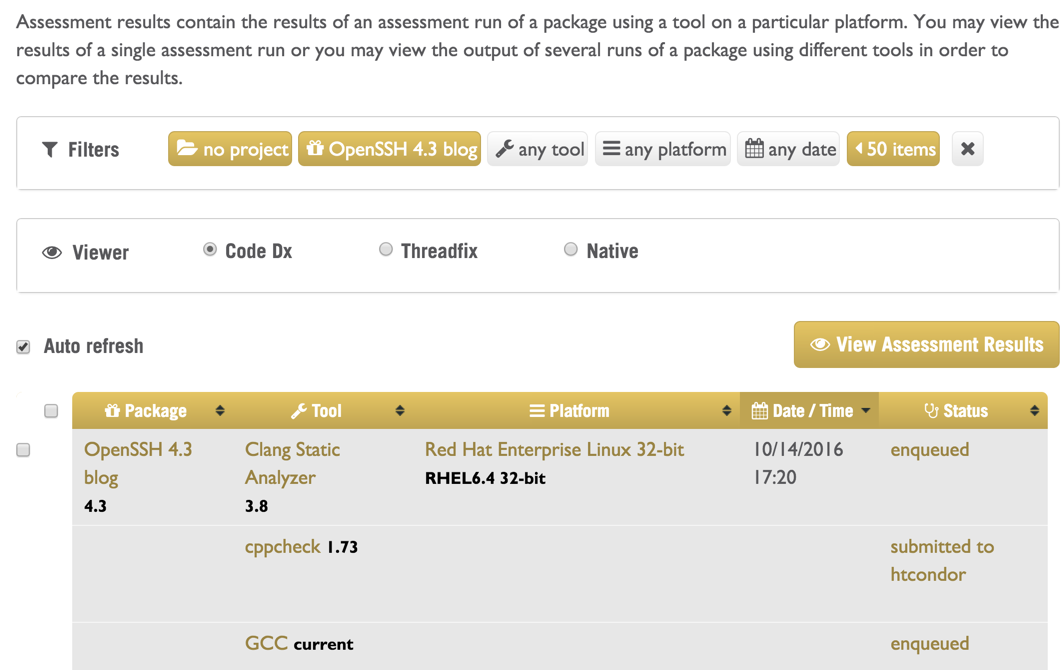The width and height of the screenshot is (1064, 670).
Task: Open the 'any platform' filter
Action: [663, 149]
